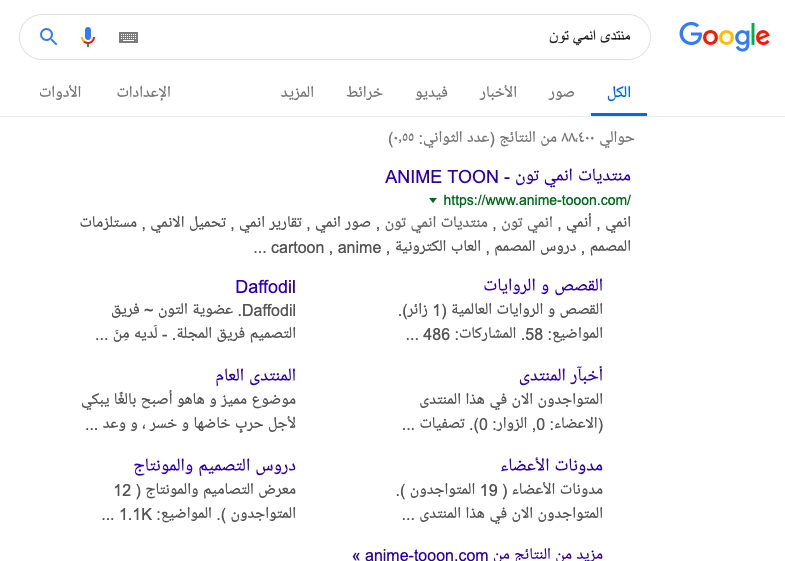Switch to the خرائط (Maps) tab
The width and height of the screenshot is (785, 561).
(x=365, y=92)
